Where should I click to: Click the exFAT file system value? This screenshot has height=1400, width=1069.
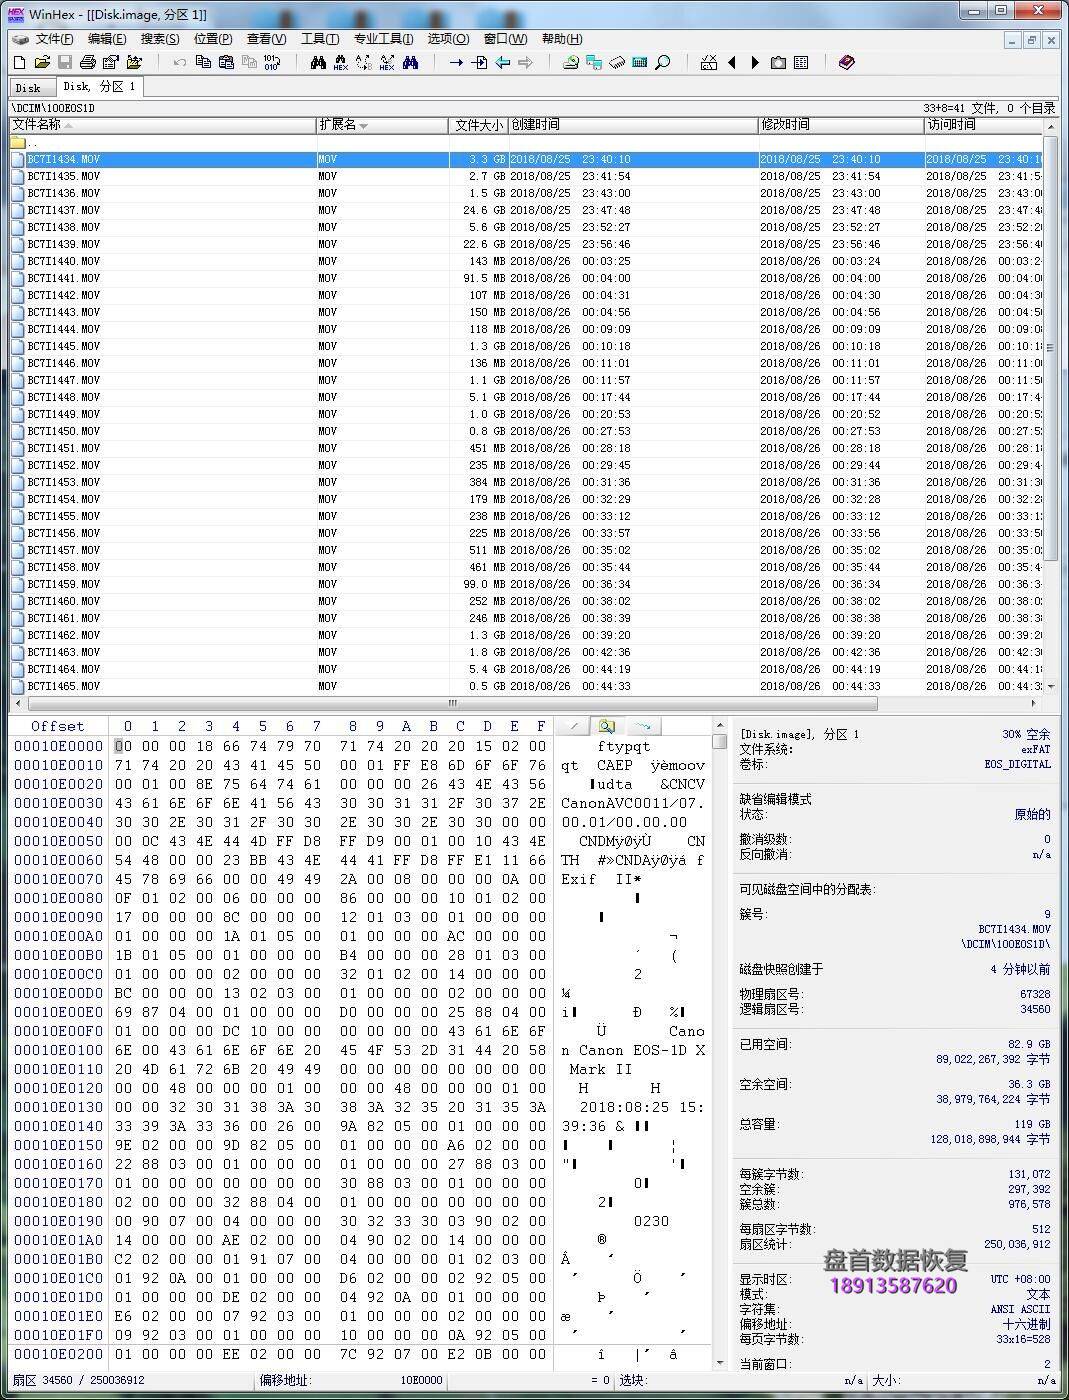pyautogui.click(x=1035, y=749)
